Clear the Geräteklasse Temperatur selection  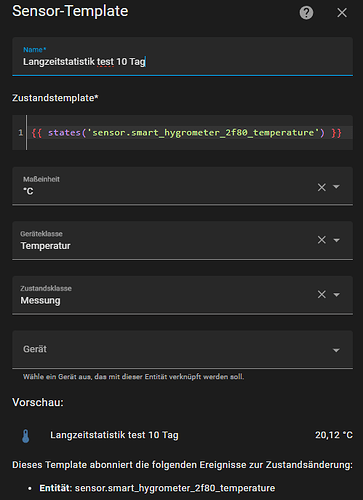click(321, 240)
